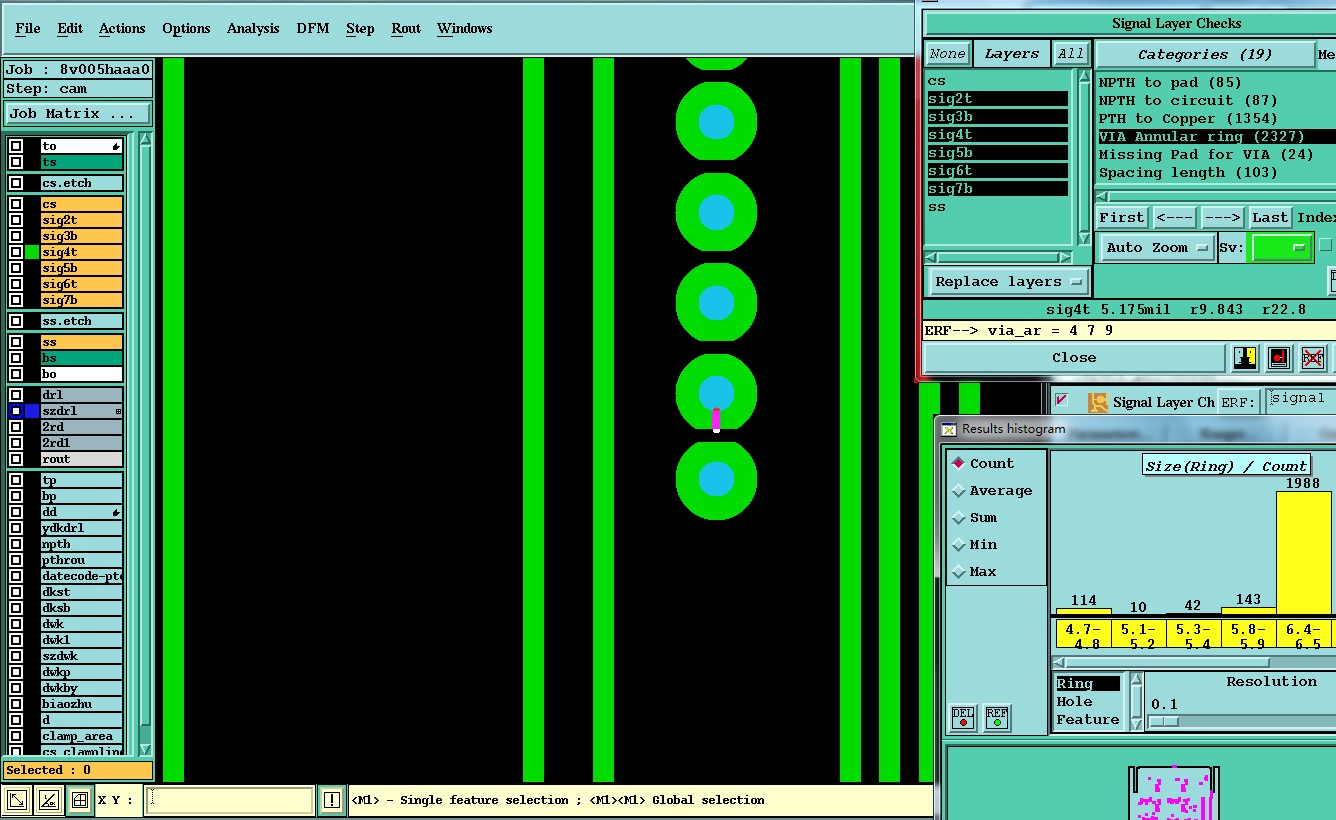Click the up arrow of the layer list scrollbar
The width and height of the screenshot is (1336, 820).
[145, 139]
